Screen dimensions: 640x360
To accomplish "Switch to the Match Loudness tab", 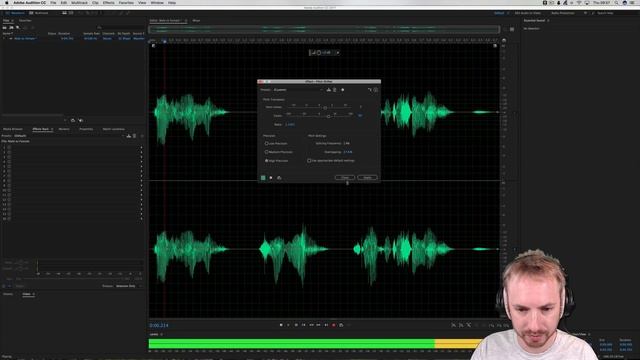I will point(113,129).
